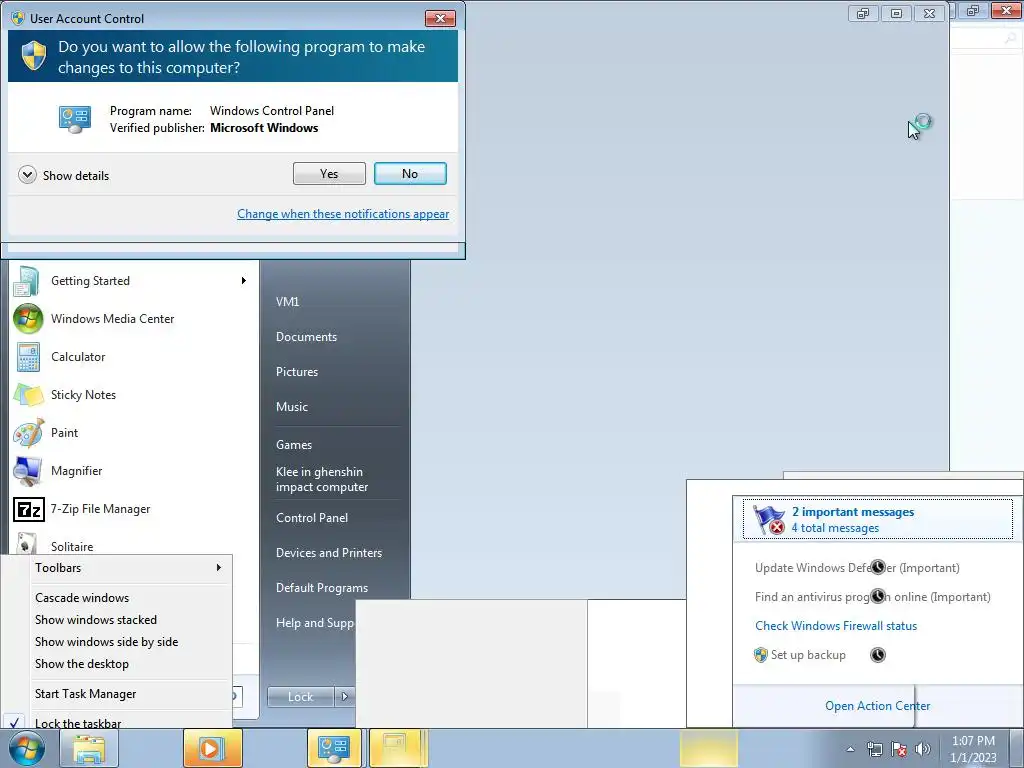Select Start Task Manager

(86, 694)
